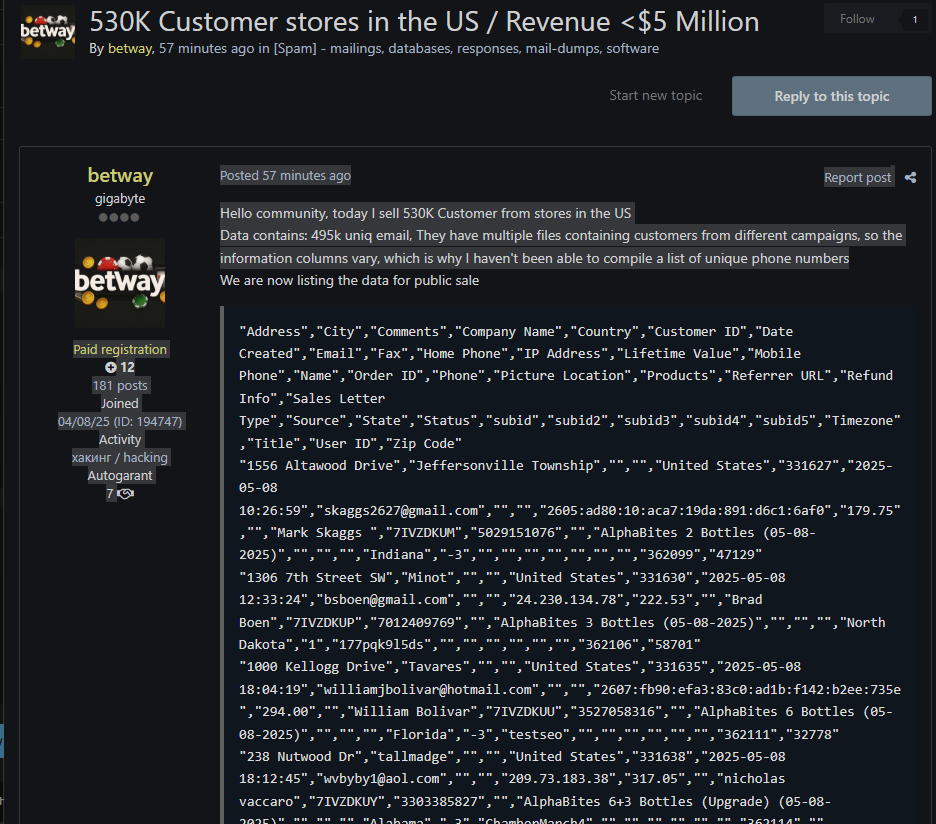Image resolution: width=936 pixels, height=824 pixels.
Task: Open the large betway profile picture in the post sidebar
Action: [120, 283]
